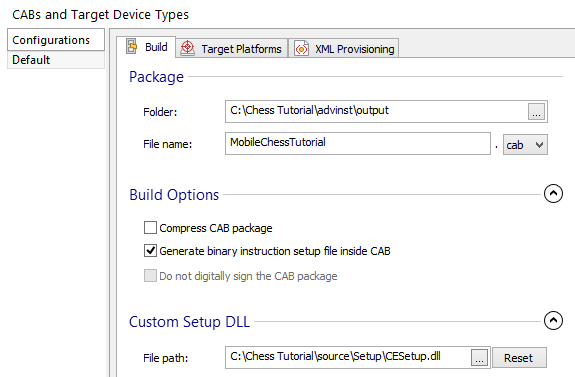Open the Build tab

click(146, 47)
